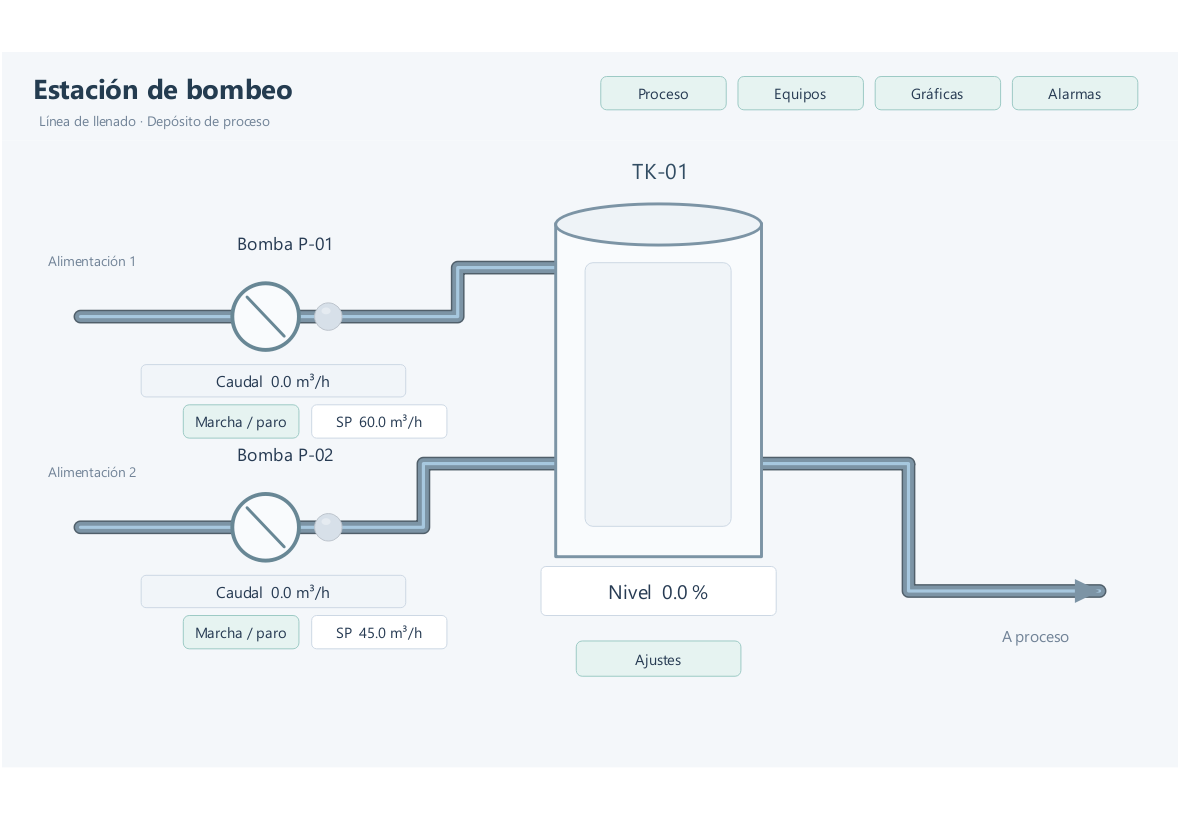
Task: Click the Bomba P-01 label
Action: tap(284, 244)
